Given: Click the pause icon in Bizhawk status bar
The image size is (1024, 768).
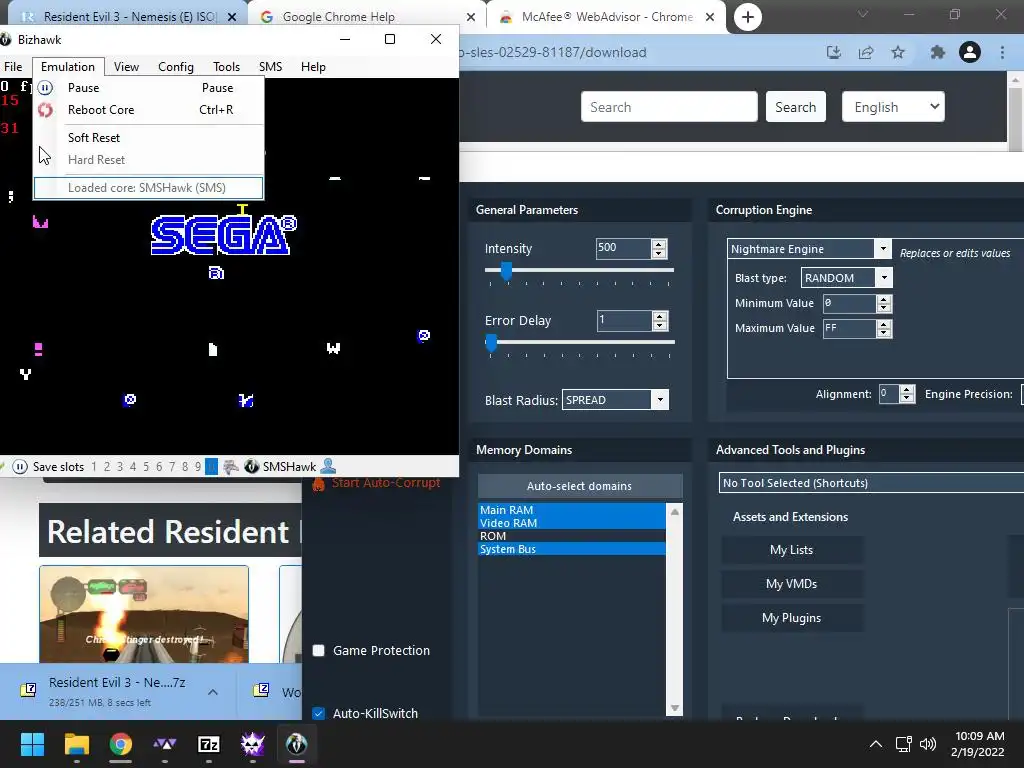Looking at the screenshot, I should 20,466.
